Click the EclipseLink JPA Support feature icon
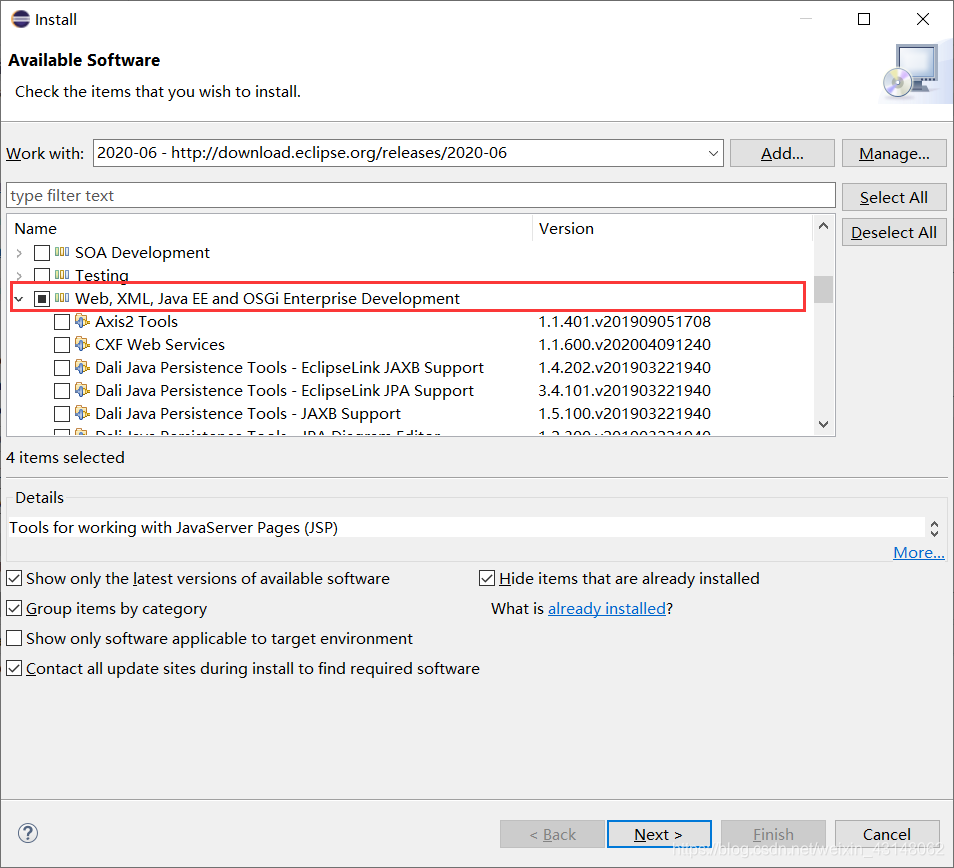 (82, 390)
